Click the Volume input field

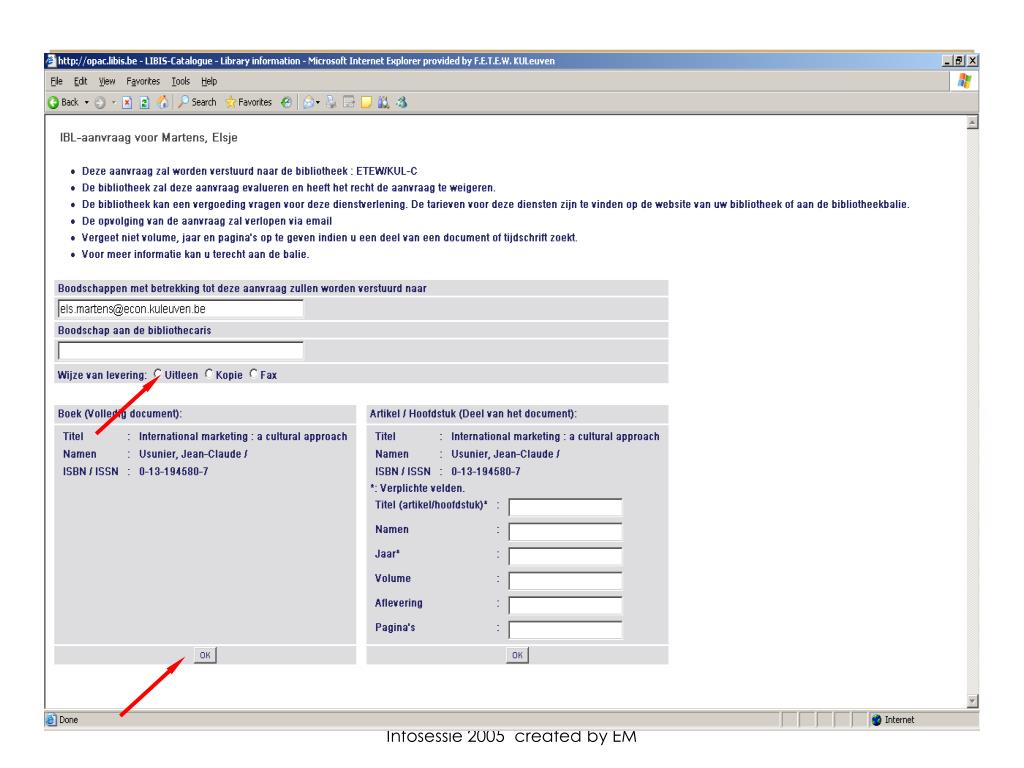pos(566,581)
